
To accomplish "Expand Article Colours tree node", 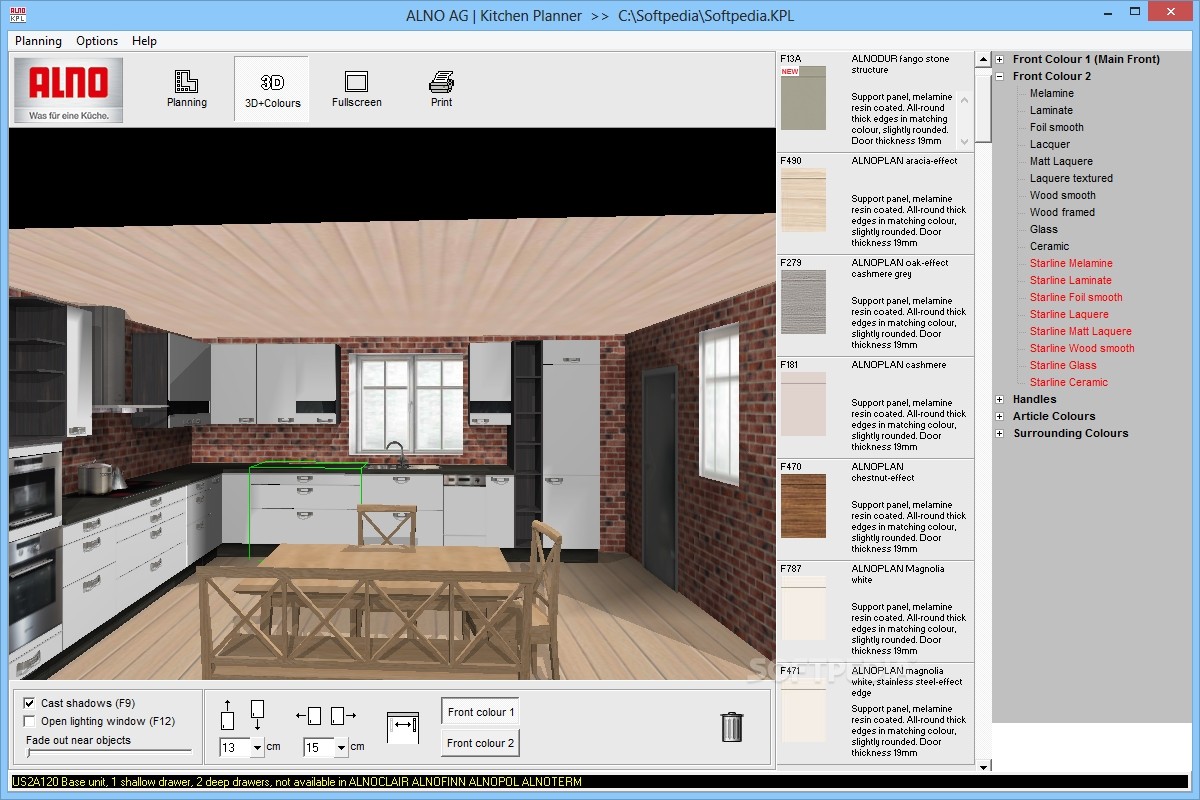I will pos(999,416).
